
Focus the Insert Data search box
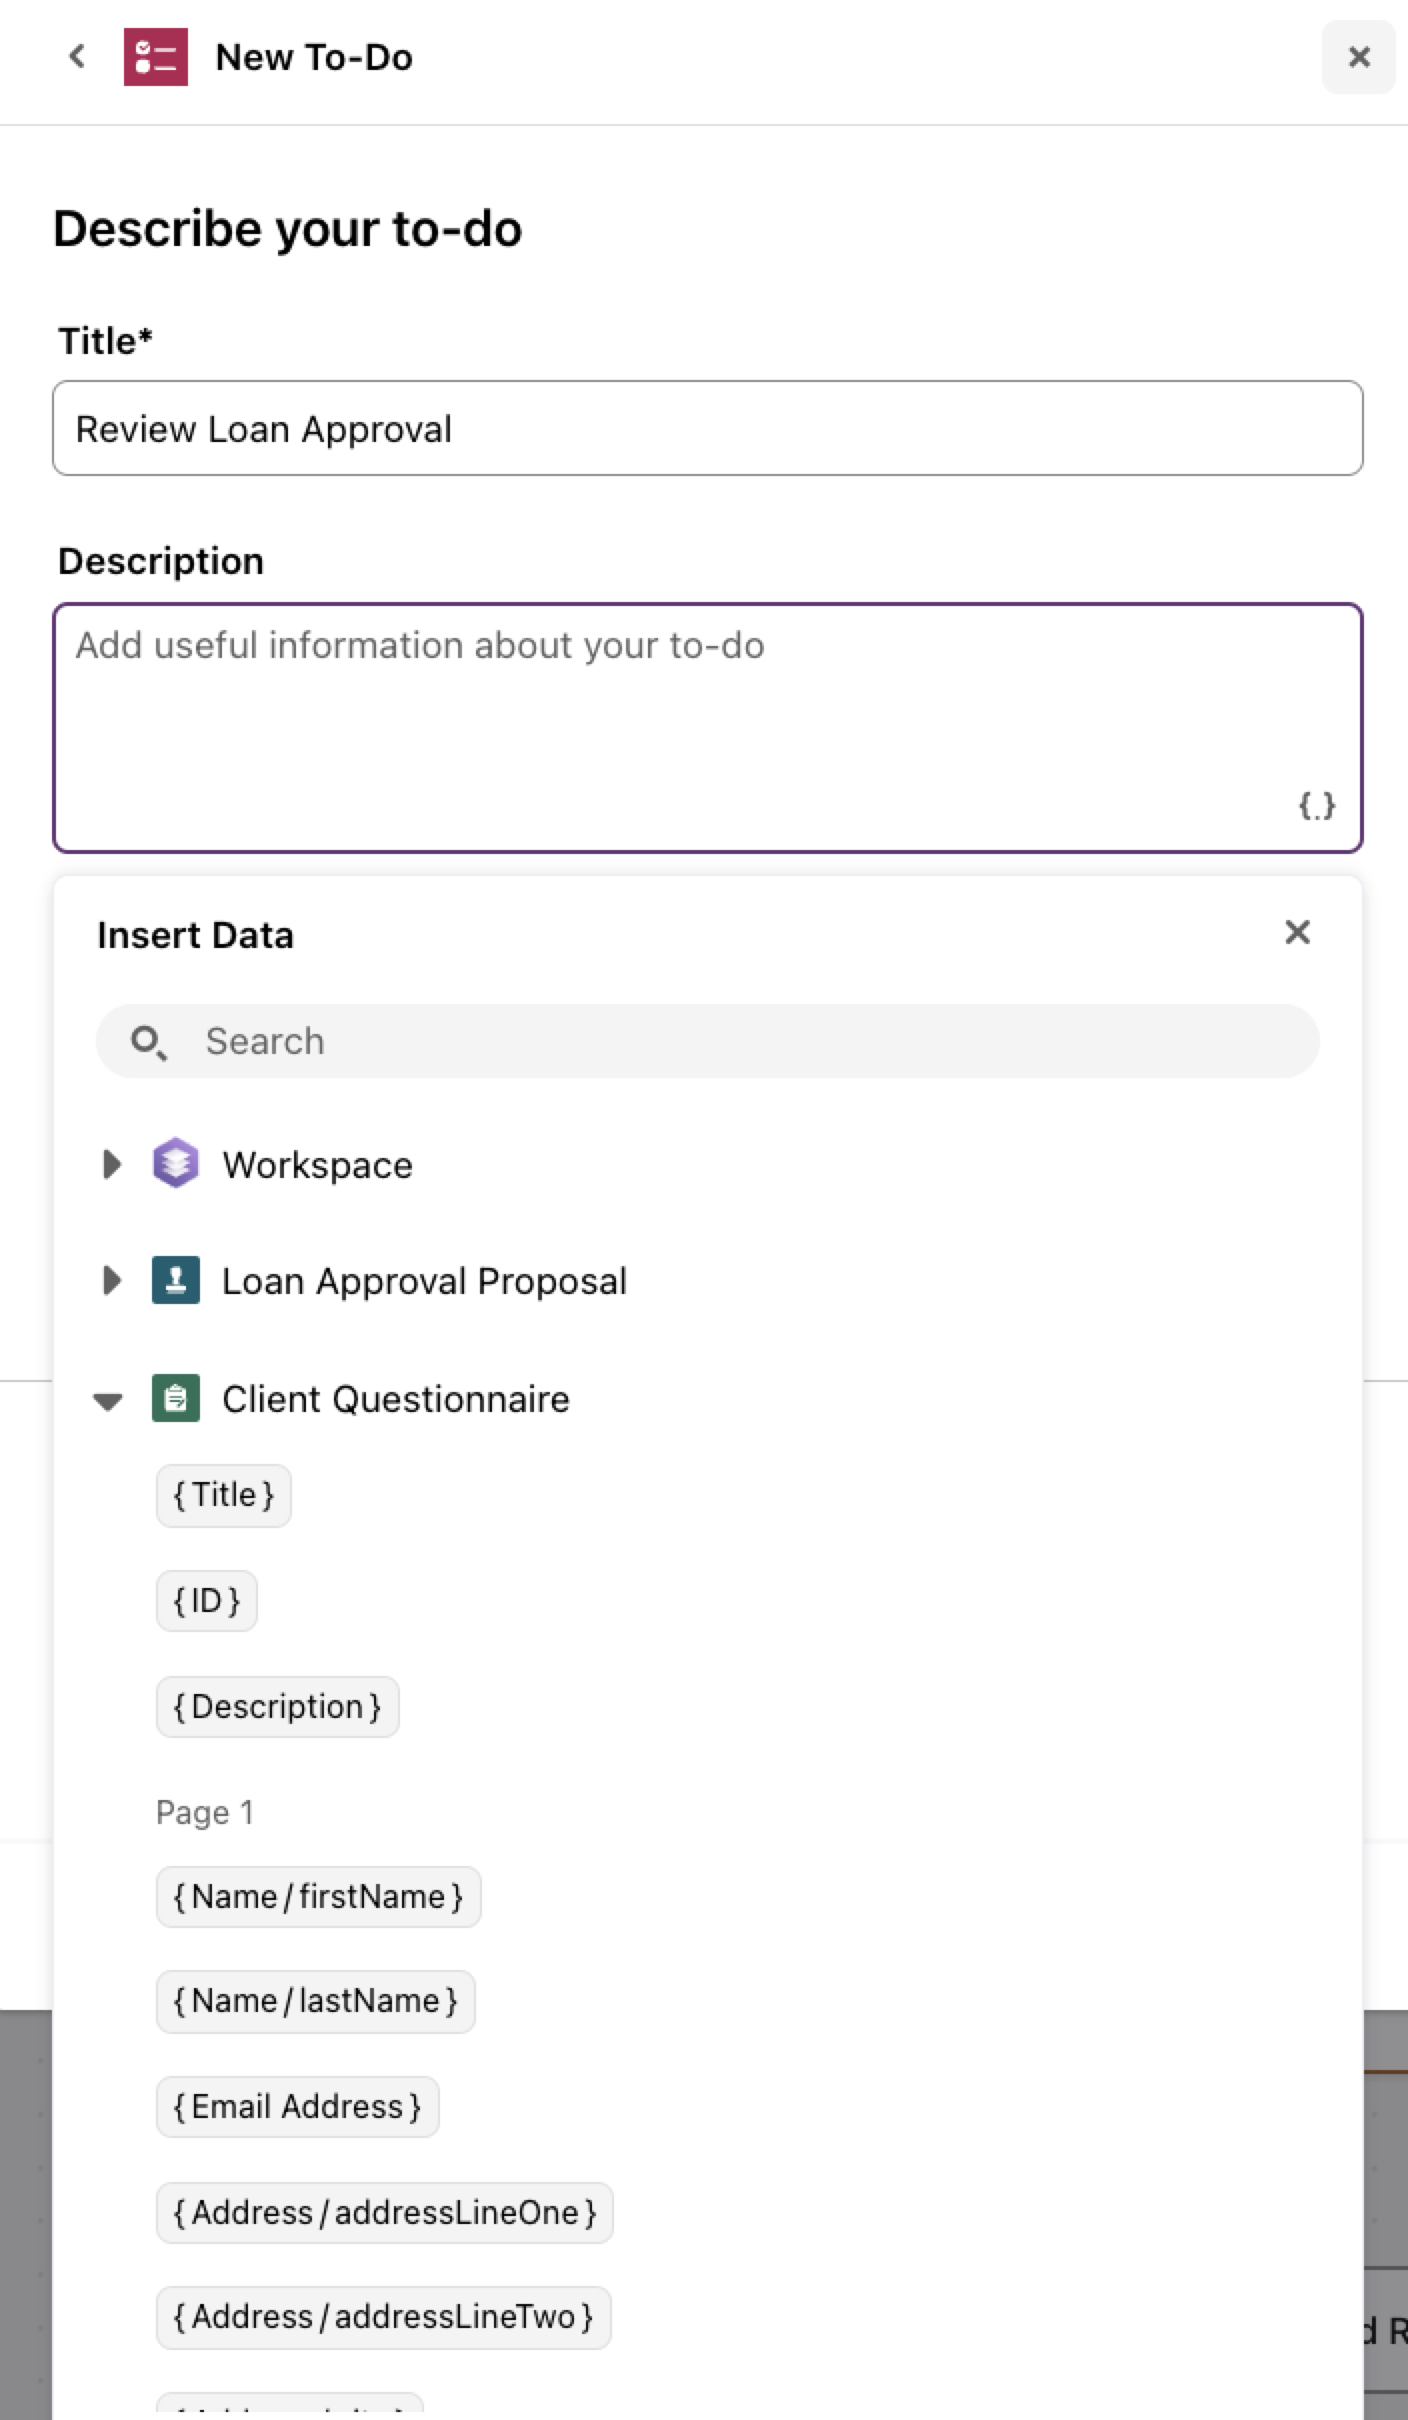(x=708, y=1041)
